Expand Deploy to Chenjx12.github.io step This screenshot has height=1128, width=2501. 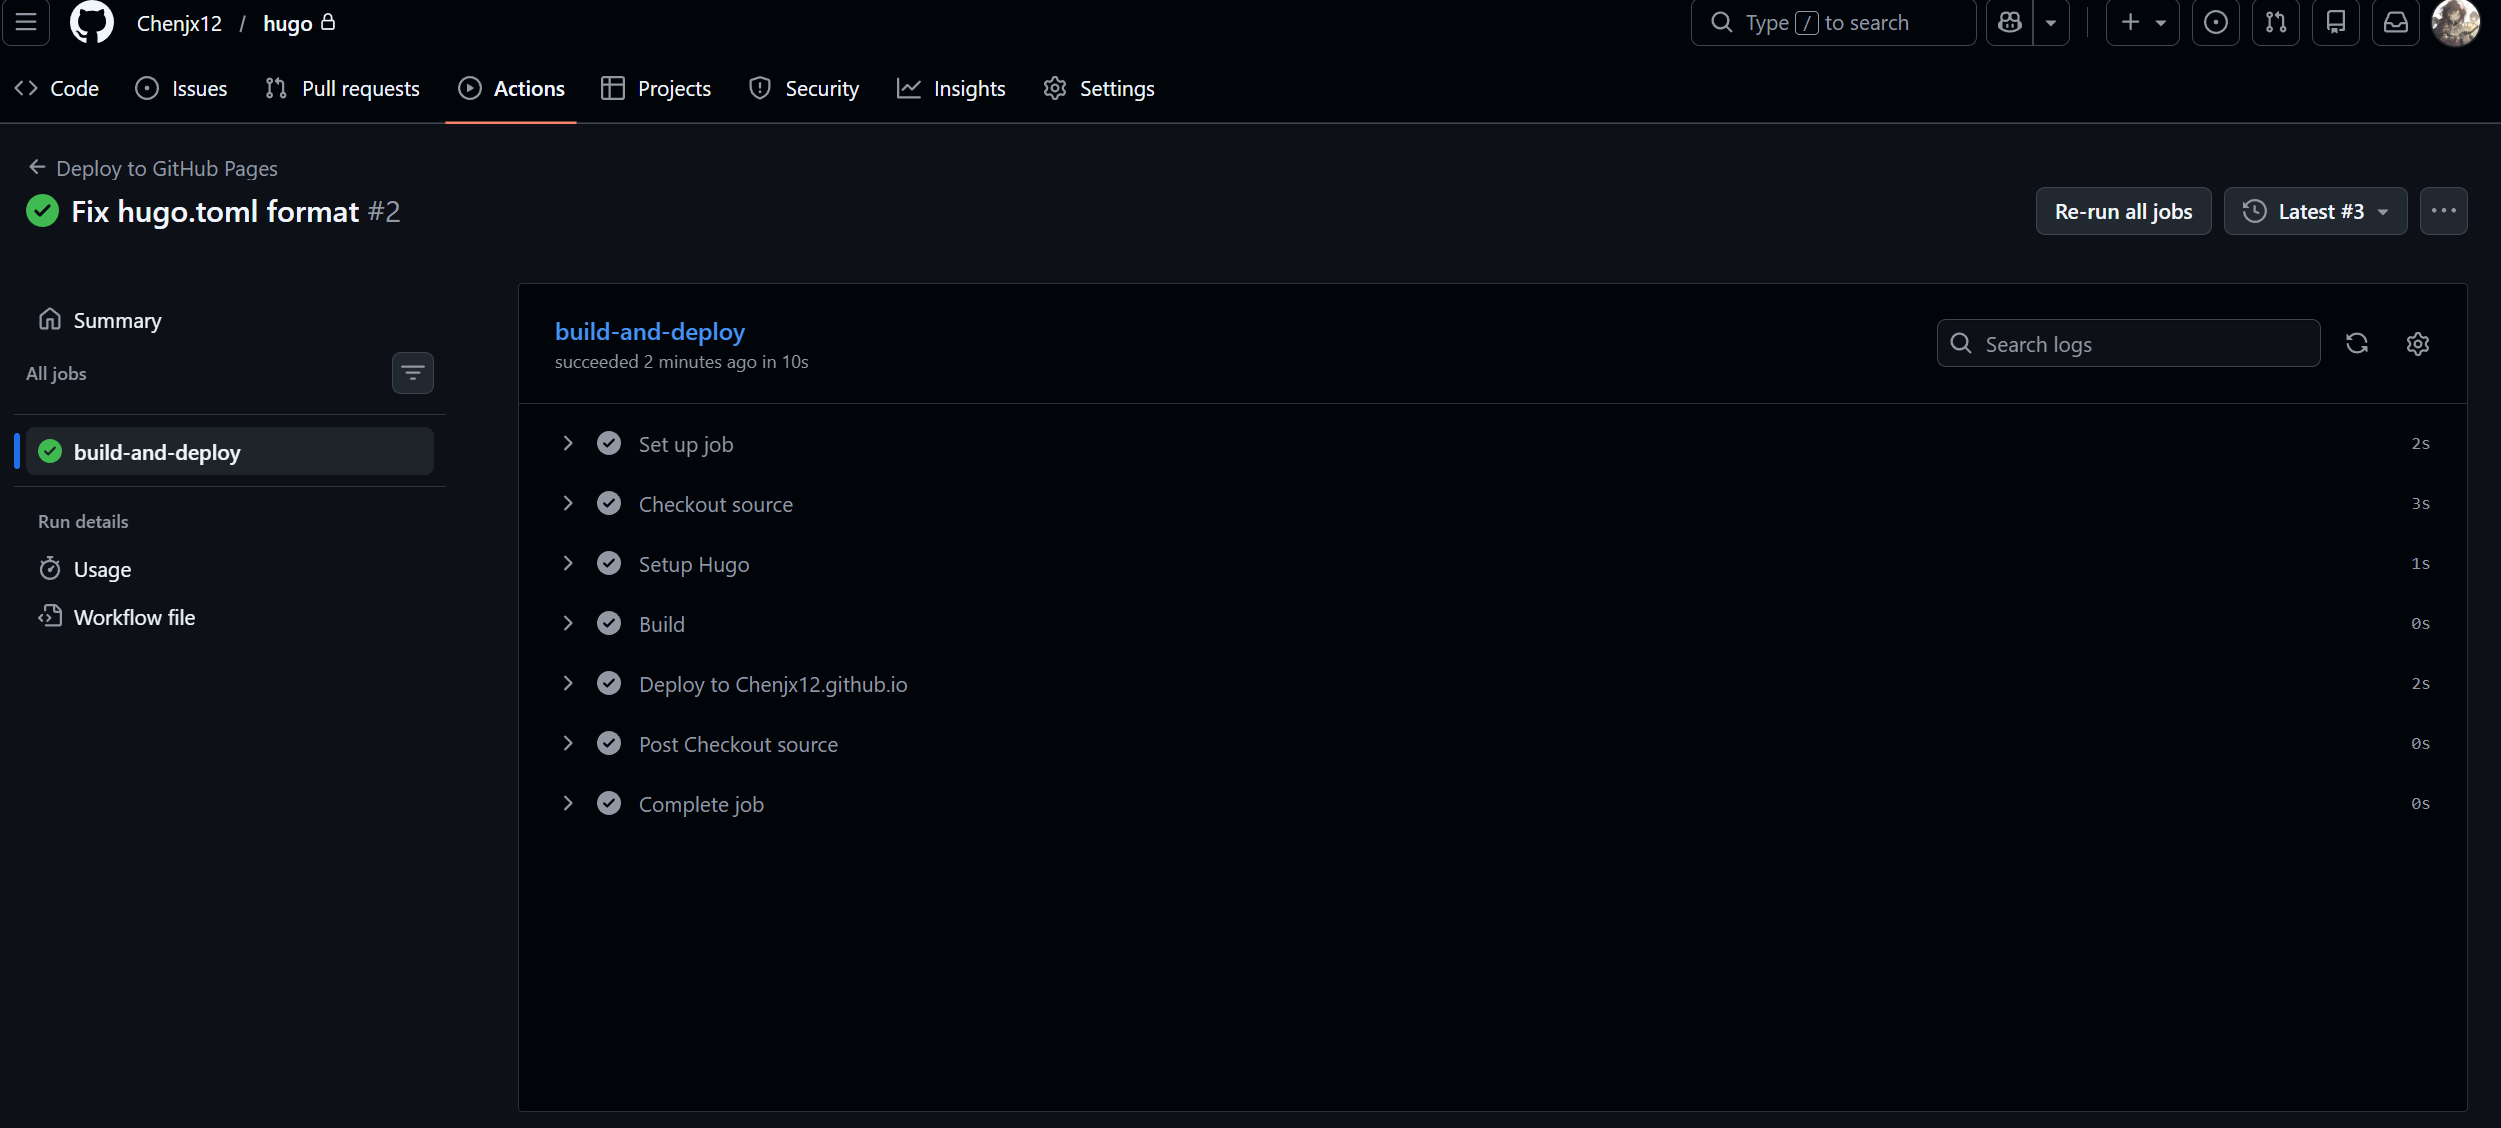1493,684
